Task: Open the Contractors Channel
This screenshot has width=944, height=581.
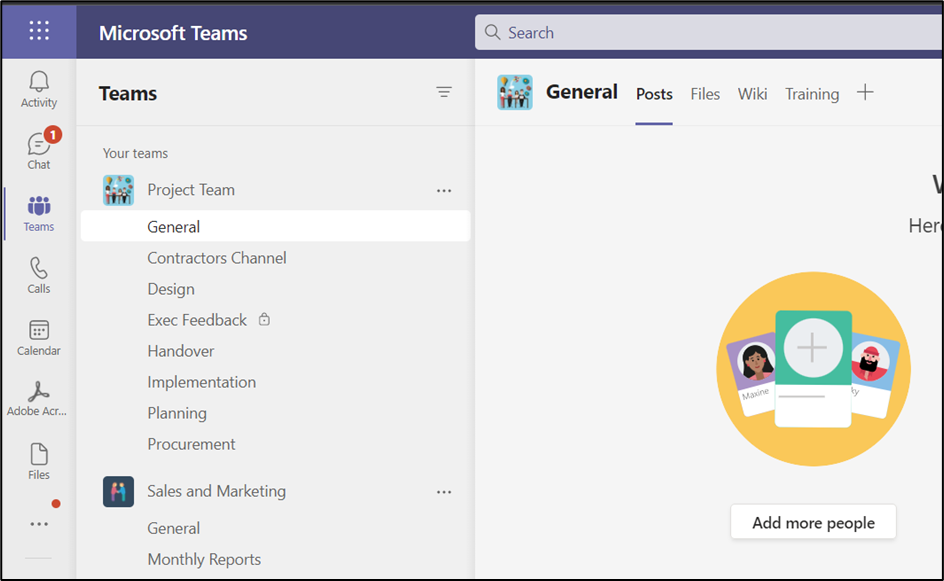Action: click(x=217, y=258)
